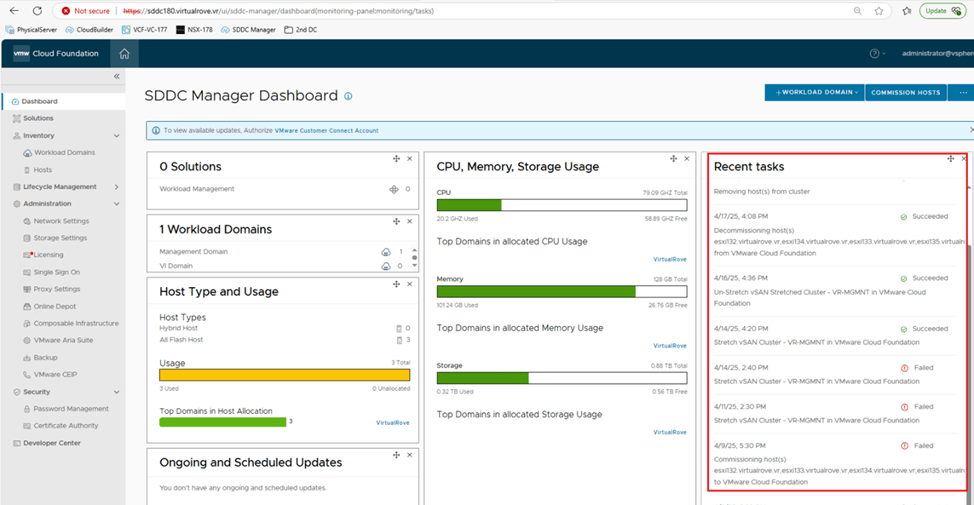Click info icon next to SDDC Manager Dashboard
The width and height of the screenshot is (974, 505).
click(x=348, y=97)
